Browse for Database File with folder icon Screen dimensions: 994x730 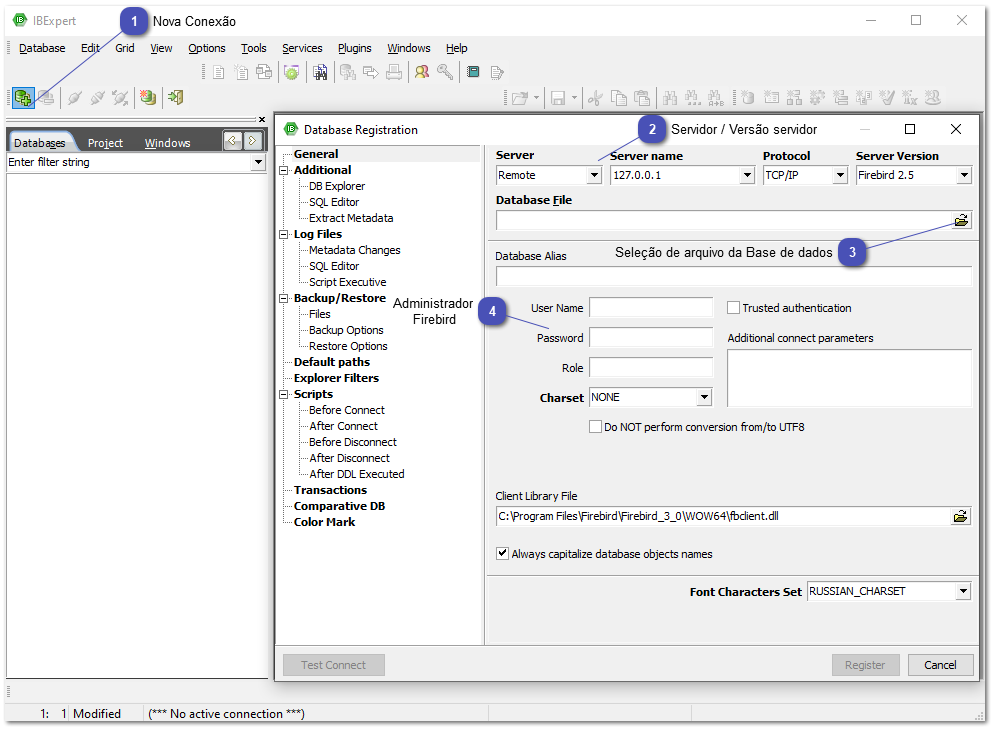coord(960,221)
